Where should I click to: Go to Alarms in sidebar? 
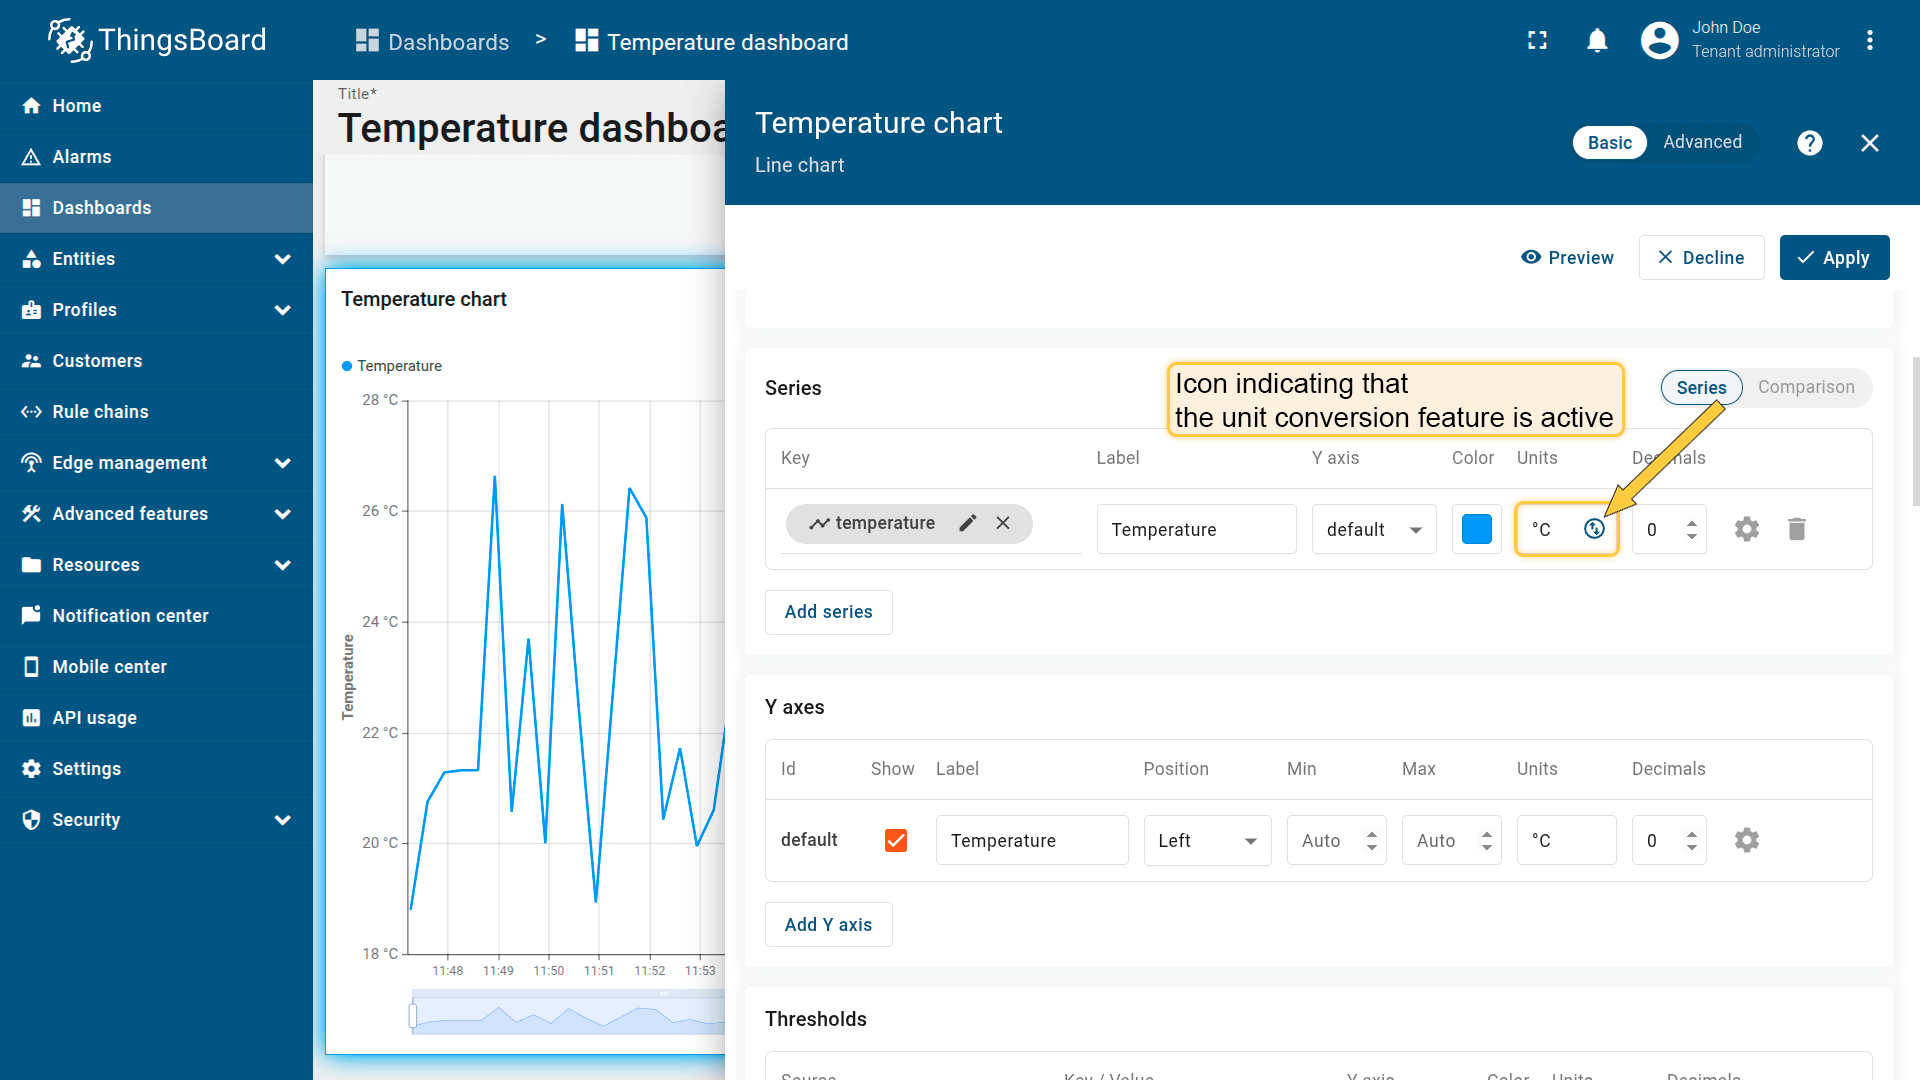coord(82,157)
